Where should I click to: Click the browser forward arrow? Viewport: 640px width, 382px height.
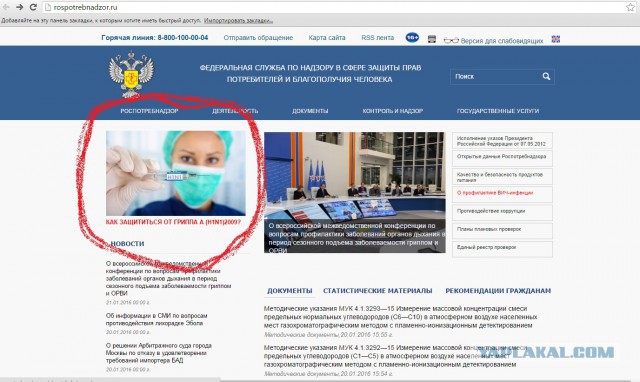[x=20, y=7]
